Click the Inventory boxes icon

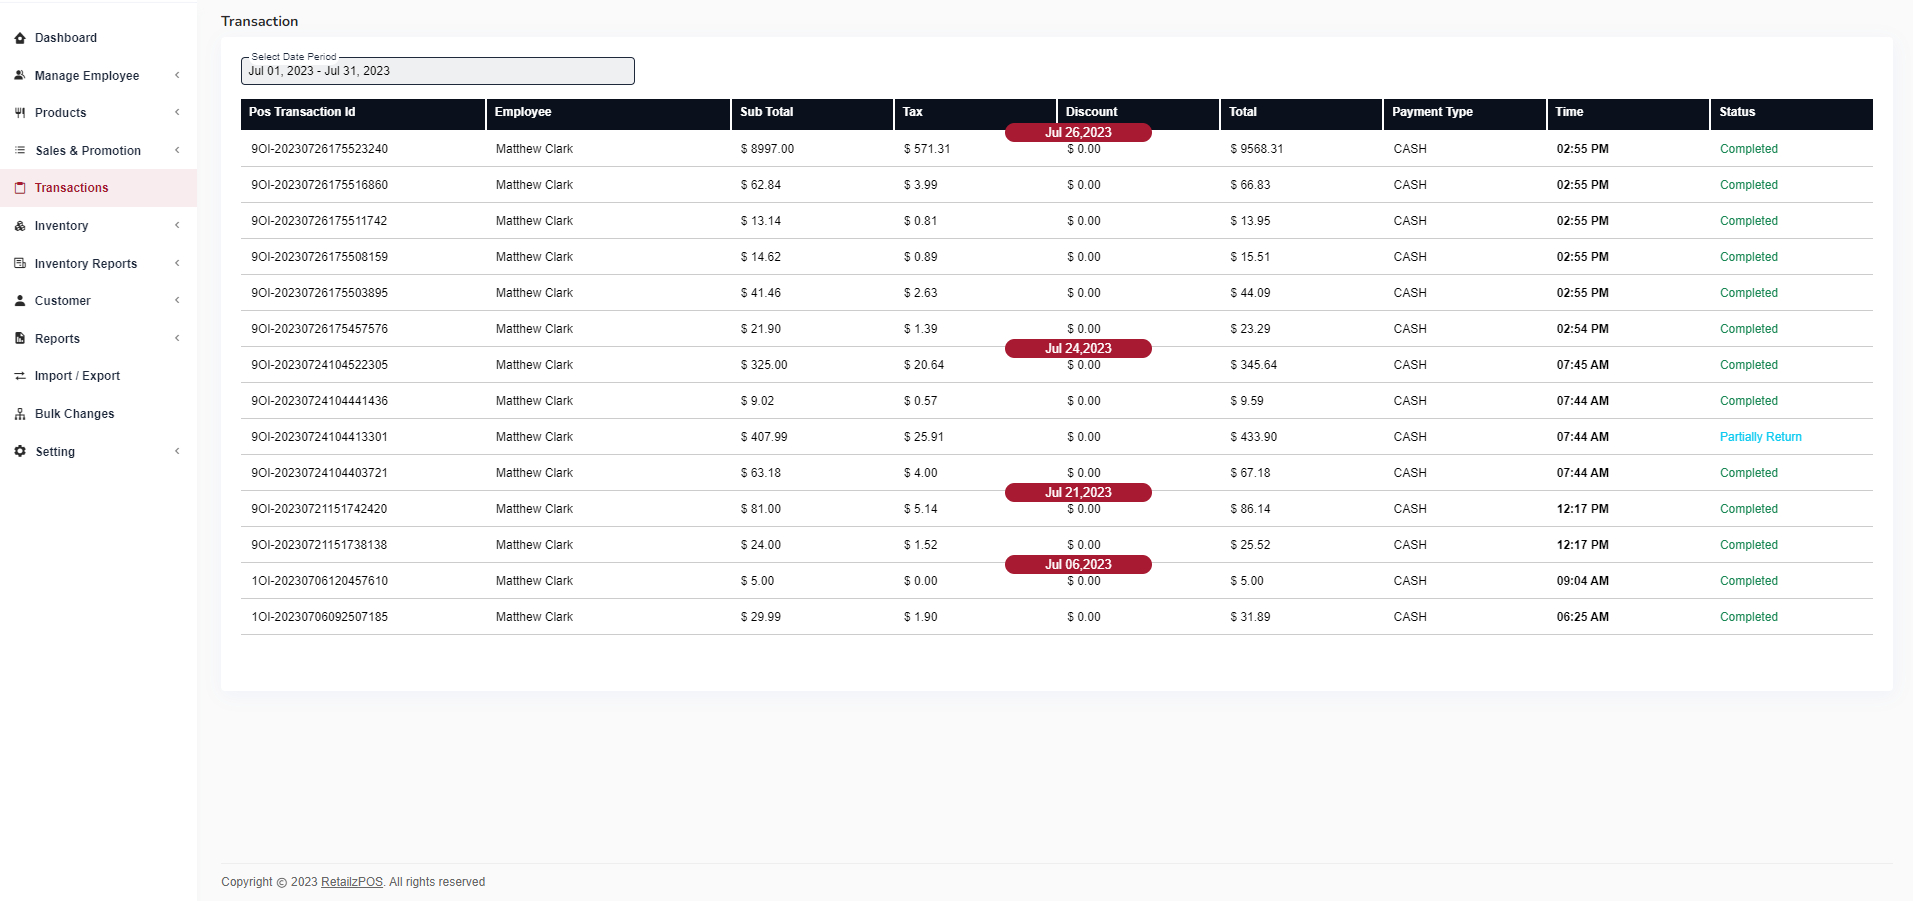[20, 226]
